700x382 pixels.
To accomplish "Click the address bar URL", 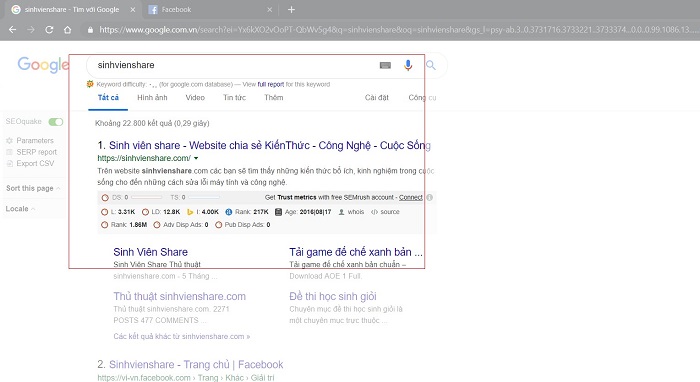I will point(397,30).
